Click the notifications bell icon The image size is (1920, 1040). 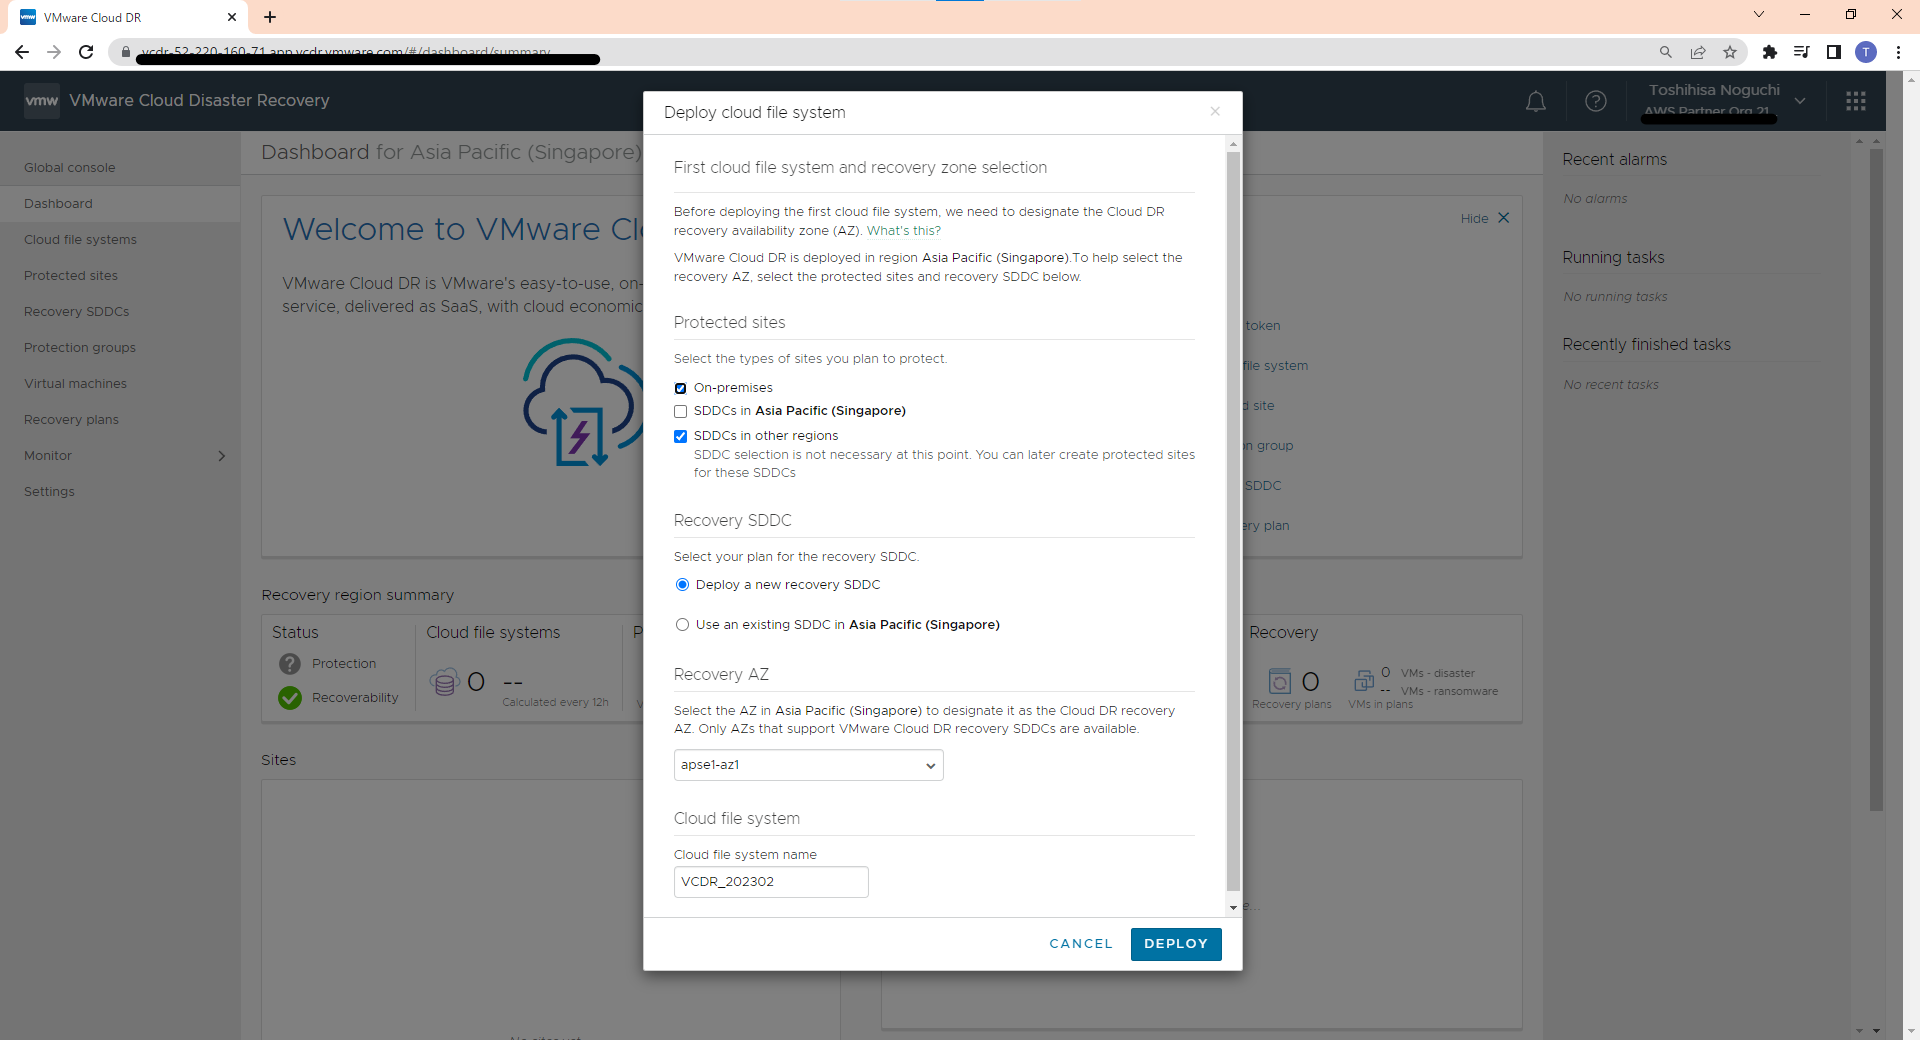coord(1536,101)
